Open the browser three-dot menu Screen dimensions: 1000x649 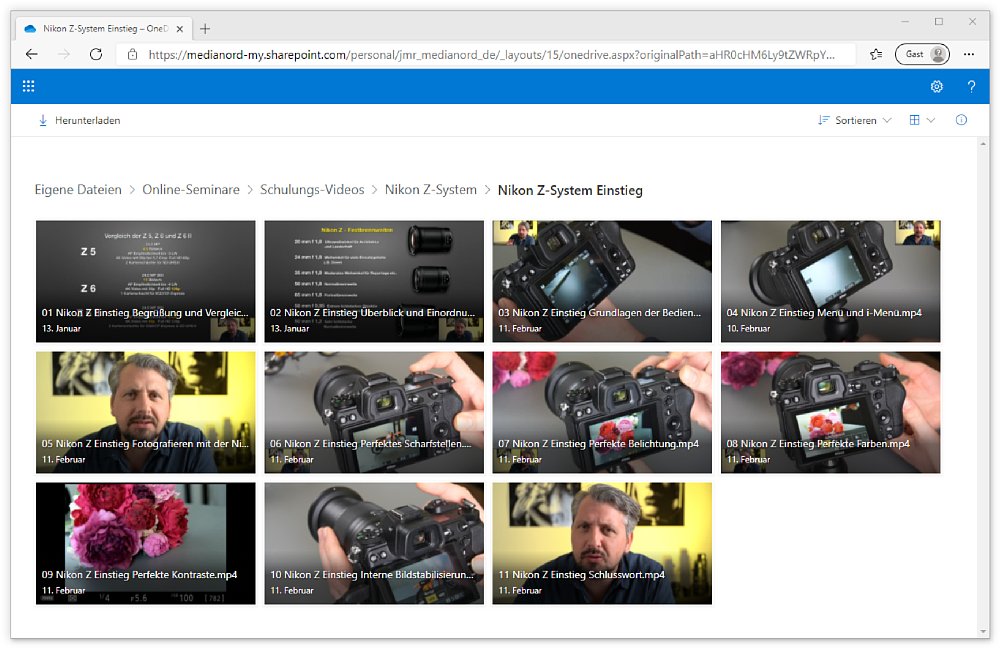point(969,54)
